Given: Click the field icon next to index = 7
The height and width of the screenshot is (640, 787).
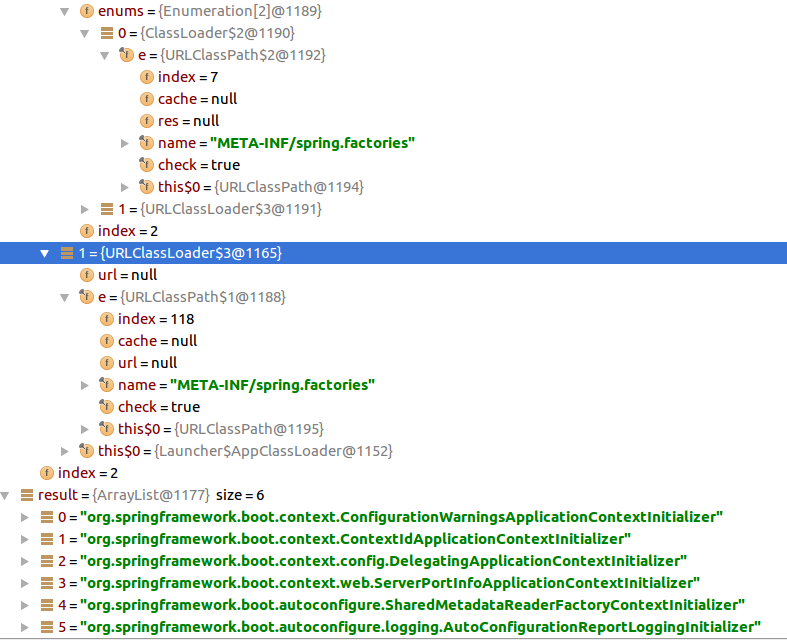Looking at the screenshot, I should 147,77.
